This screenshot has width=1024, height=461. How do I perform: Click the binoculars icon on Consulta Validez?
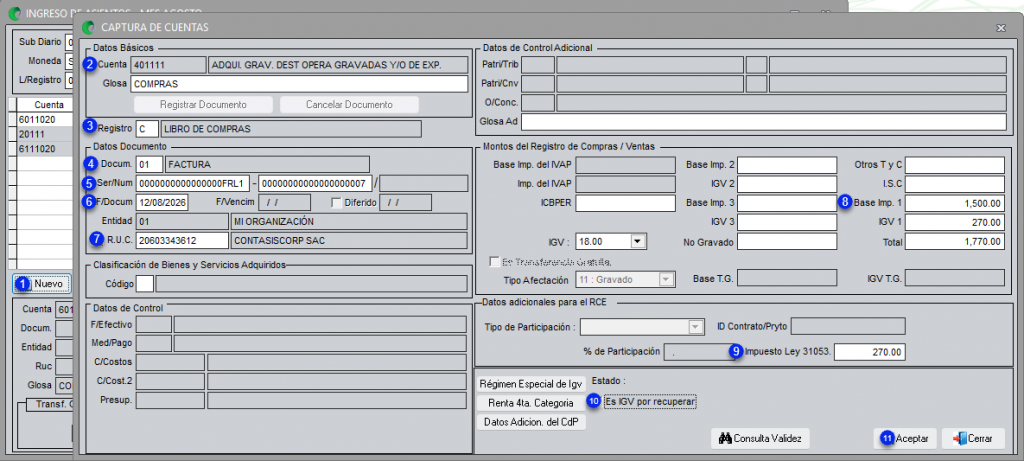tap(725, 439)
